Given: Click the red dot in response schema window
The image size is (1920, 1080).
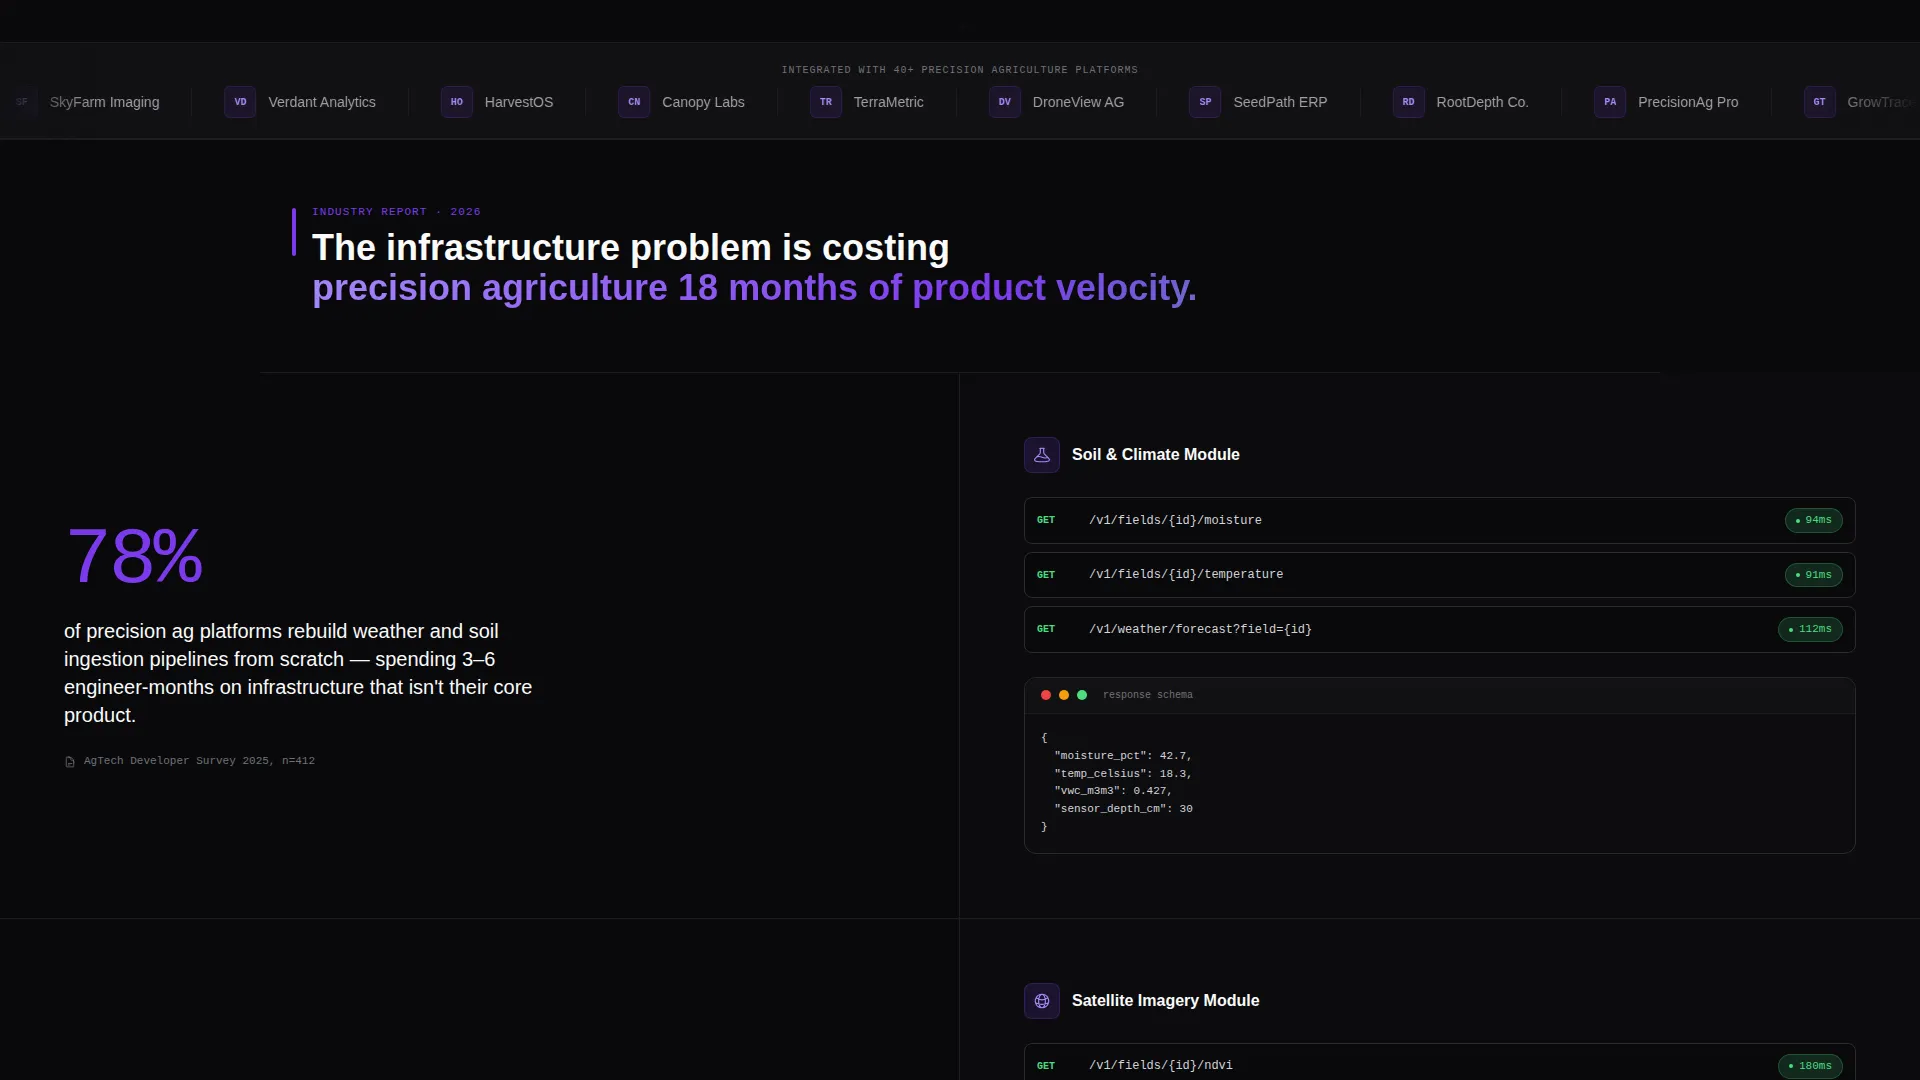Looking at the screenshot, I should pyautogui.click(x=1046, y=695).
